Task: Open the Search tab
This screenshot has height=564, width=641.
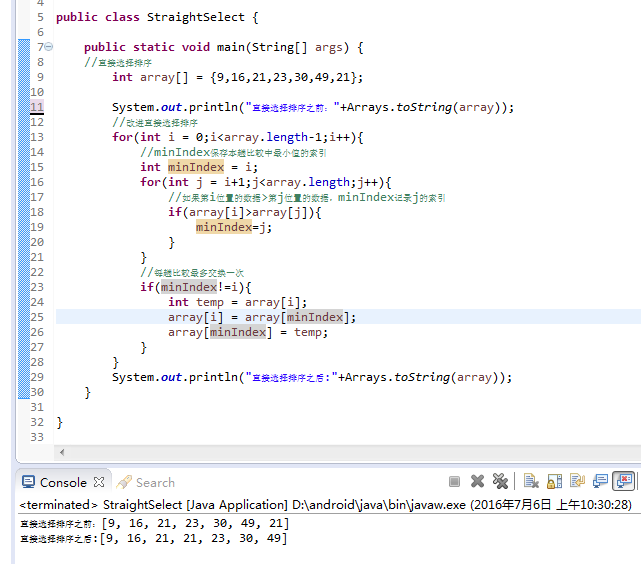Action: coord(155,483)
